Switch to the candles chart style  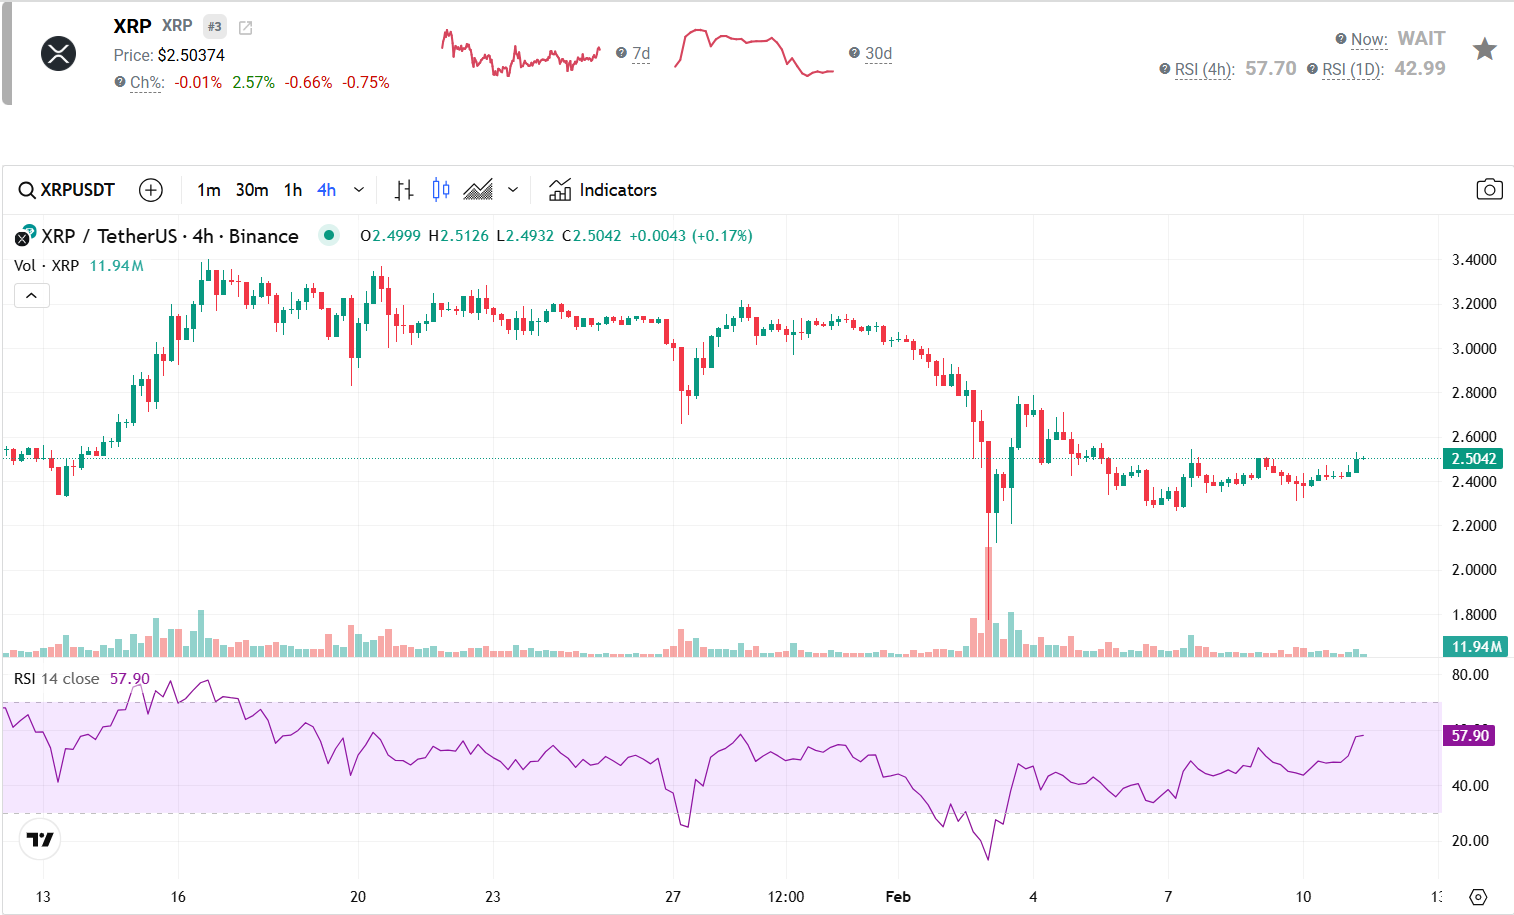[x=441, y=190]
